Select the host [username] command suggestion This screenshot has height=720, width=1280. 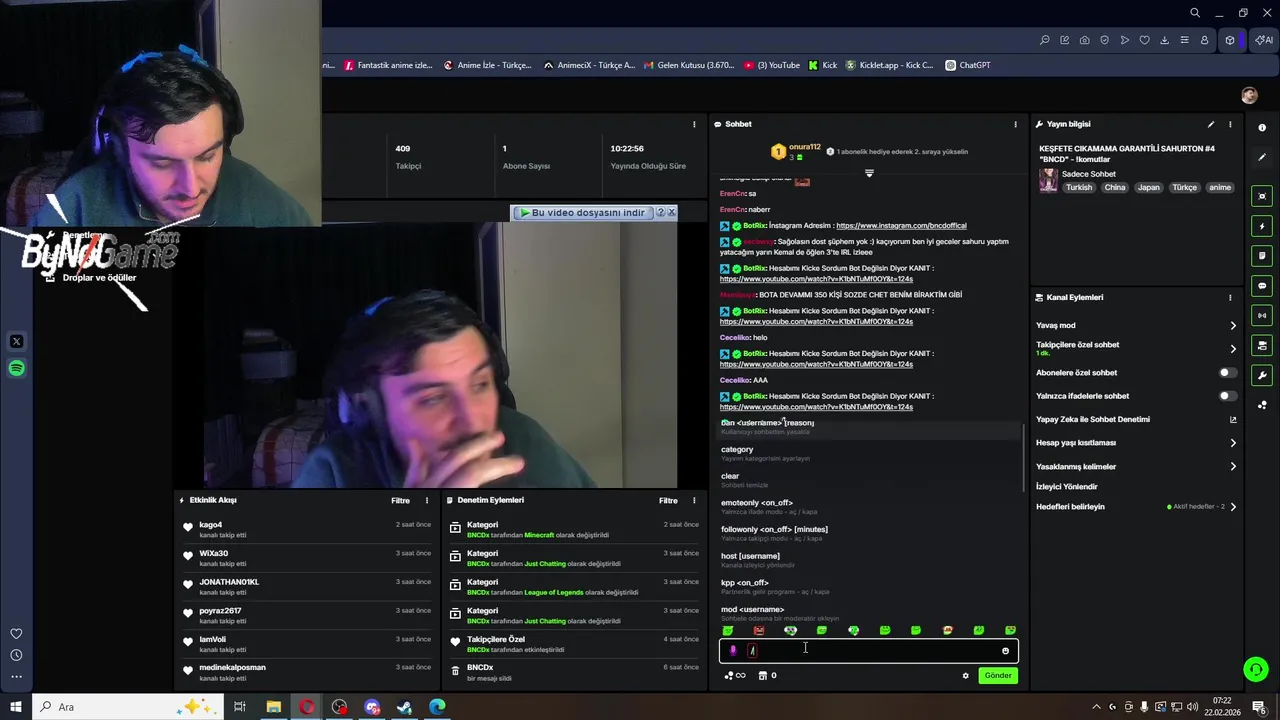click(870, 560)
